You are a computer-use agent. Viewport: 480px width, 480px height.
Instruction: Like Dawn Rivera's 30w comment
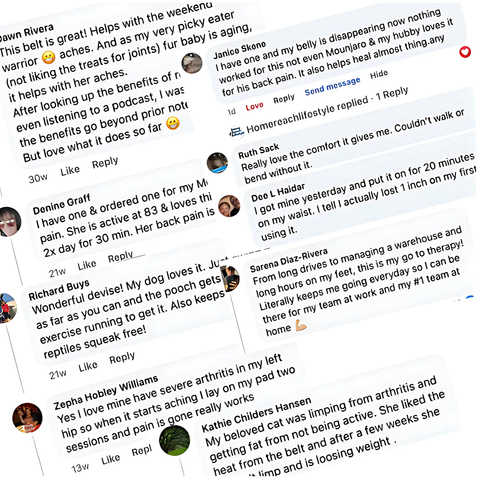[x=70, y=171]
